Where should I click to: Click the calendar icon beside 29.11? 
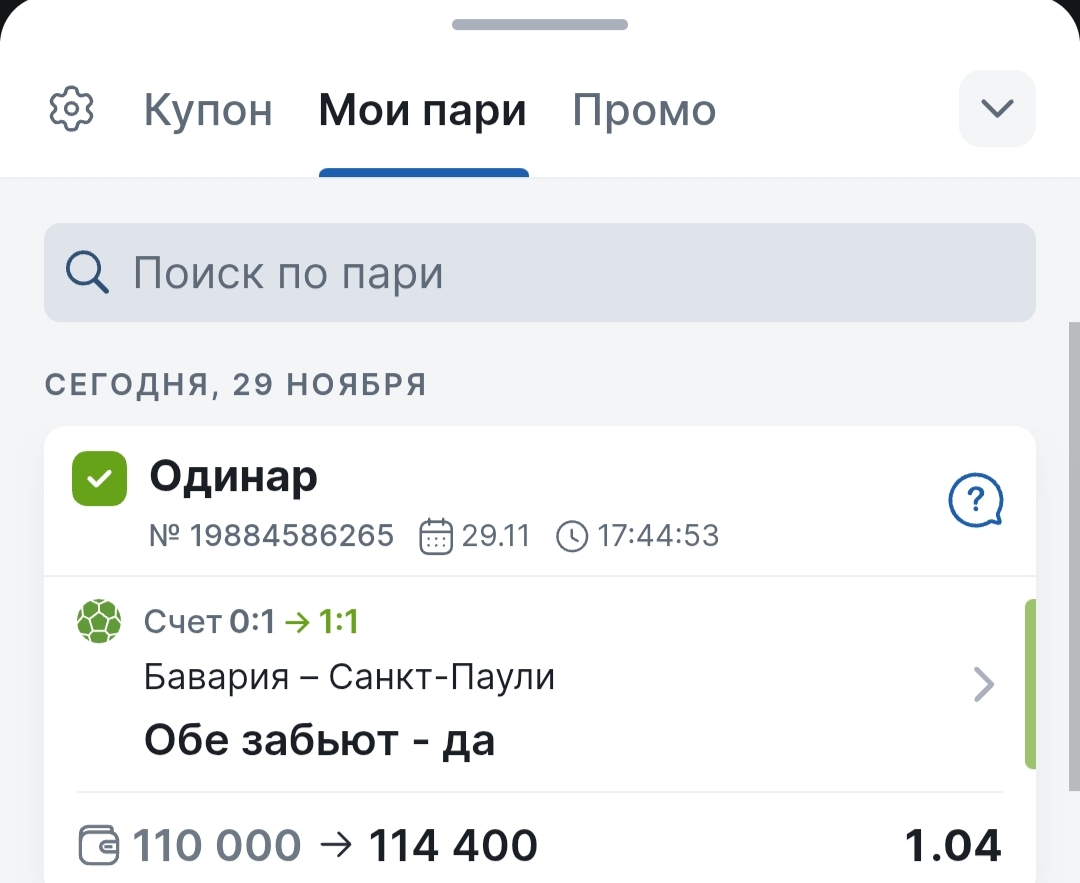pyautogui.click(x=436, y=536)
